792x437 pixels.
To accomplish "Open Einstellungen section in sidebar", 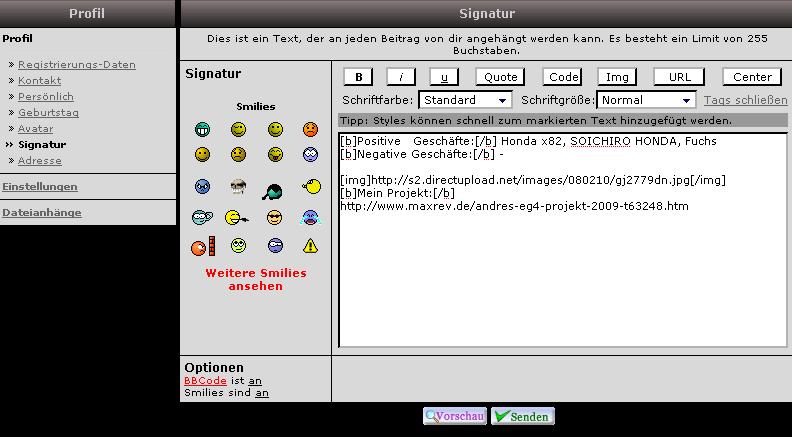I will 40,187.
